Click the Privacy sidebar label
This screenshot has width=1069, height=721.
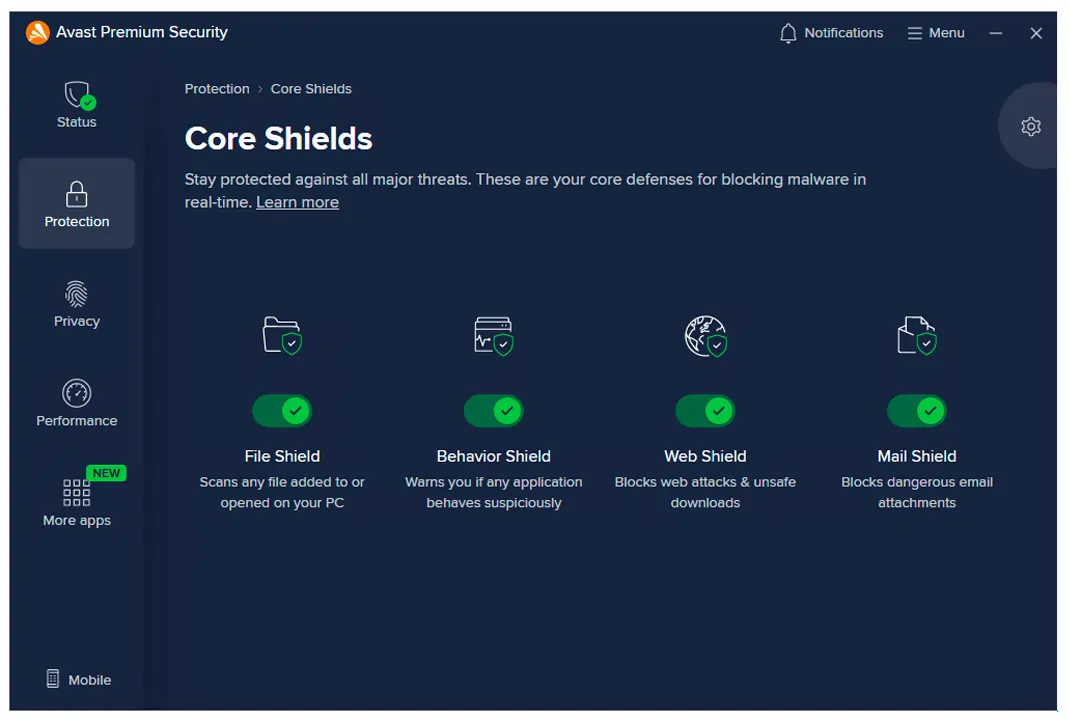click(76, 321)
